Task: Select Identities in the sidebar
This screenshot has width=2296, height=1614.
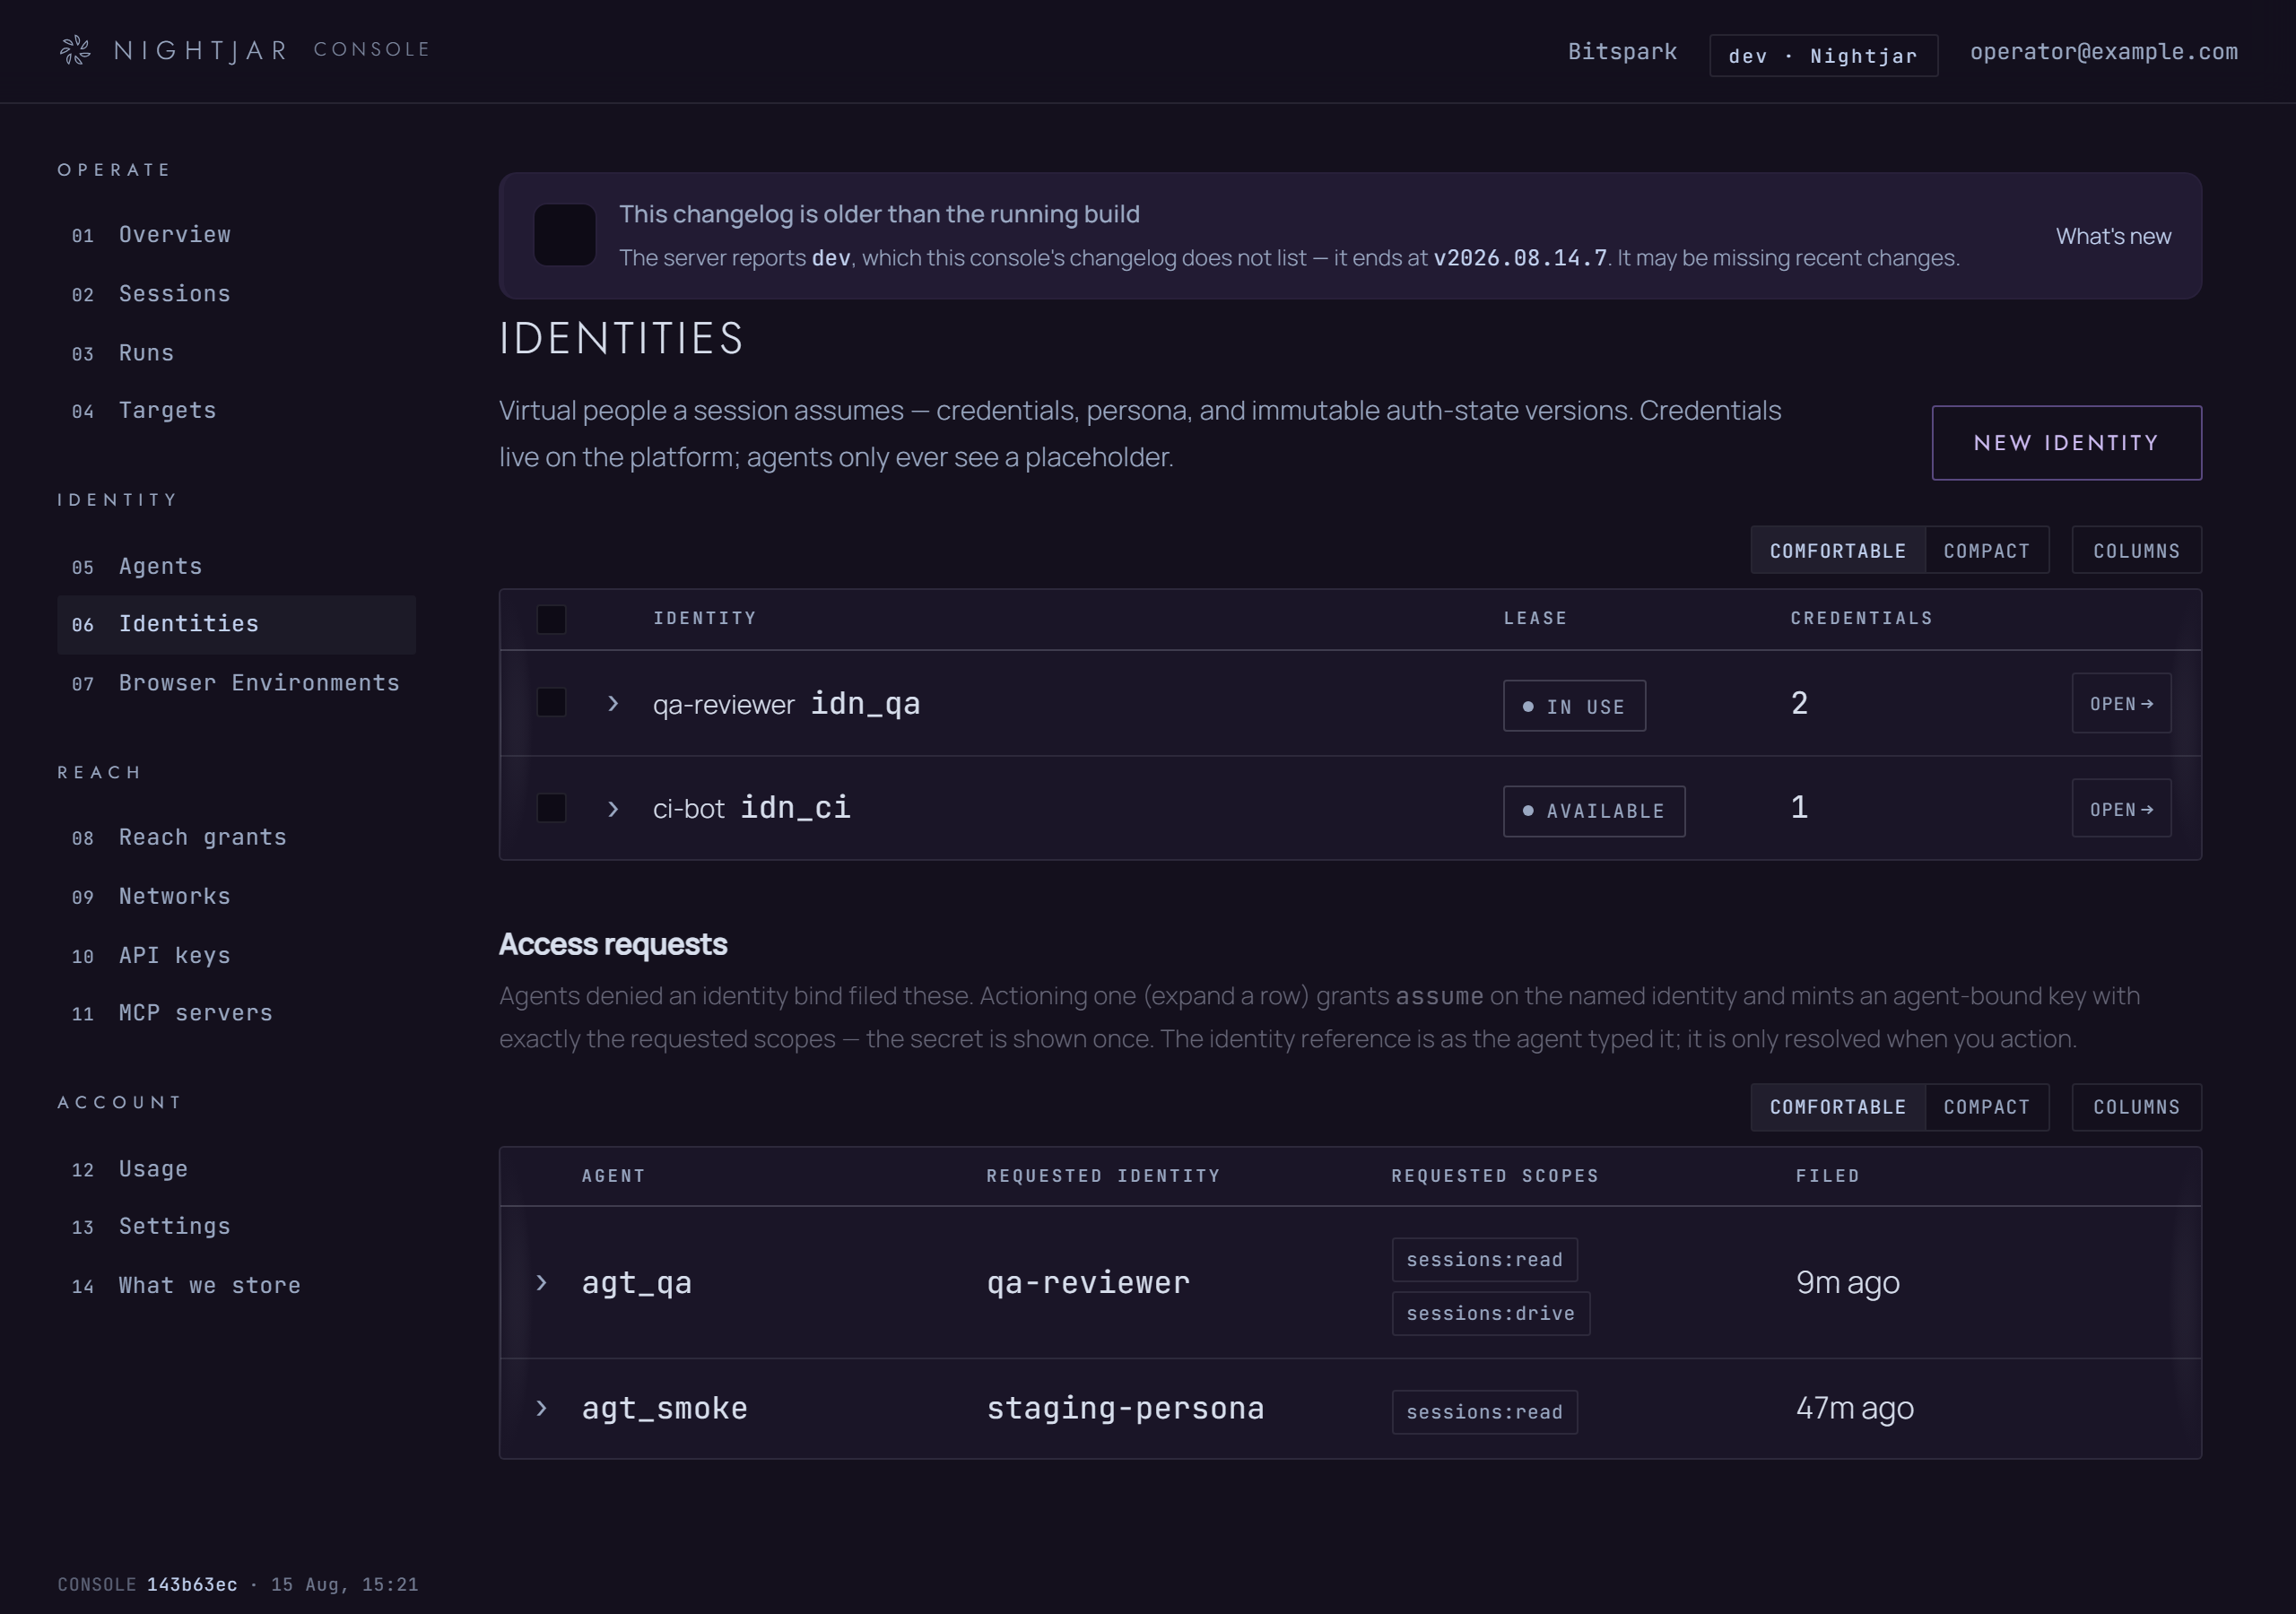Action: [x=236, y=624]
